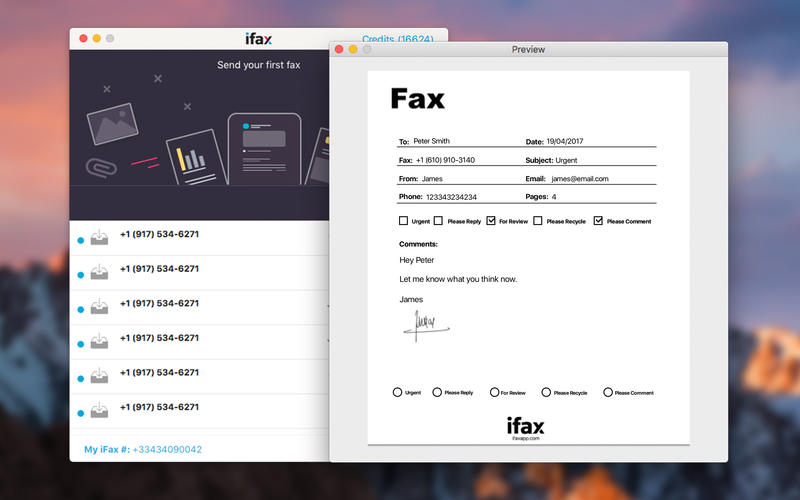Select the Please Reply radio button
This screenshot has width=800, height=500.
point(437,392)
